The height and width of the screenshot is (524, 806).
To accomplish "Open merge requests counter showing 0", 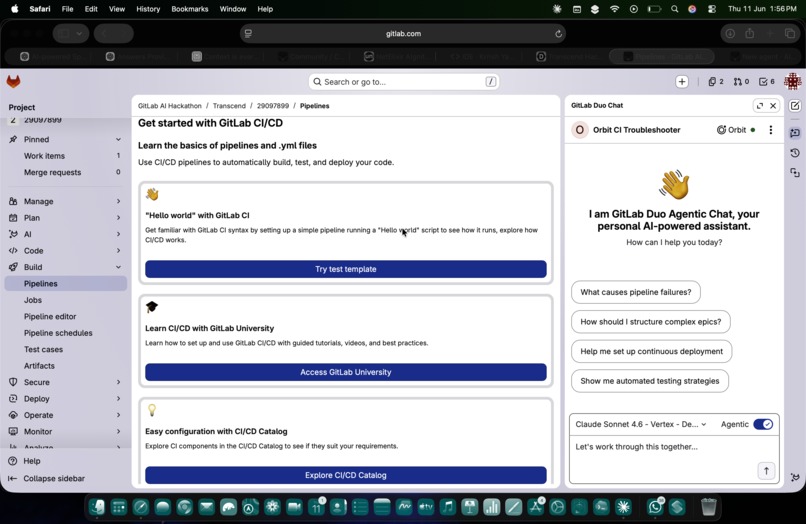I will tap(741, 82).
